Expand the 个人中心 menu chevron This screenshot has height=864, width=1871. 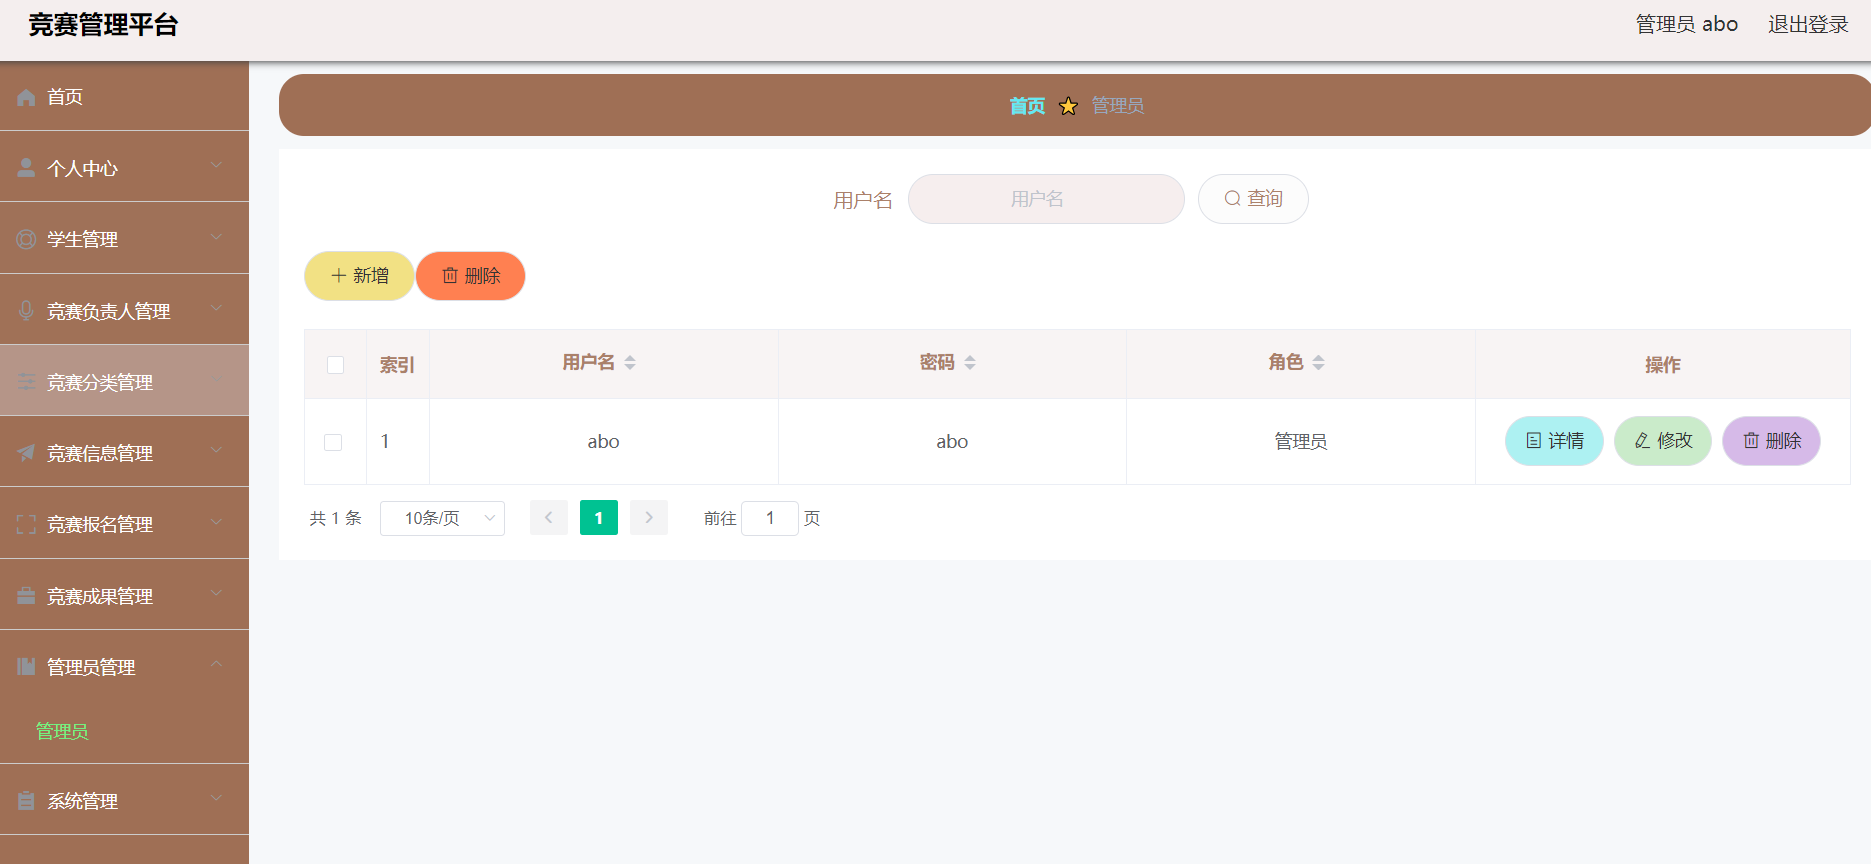(x=216, y=165)
